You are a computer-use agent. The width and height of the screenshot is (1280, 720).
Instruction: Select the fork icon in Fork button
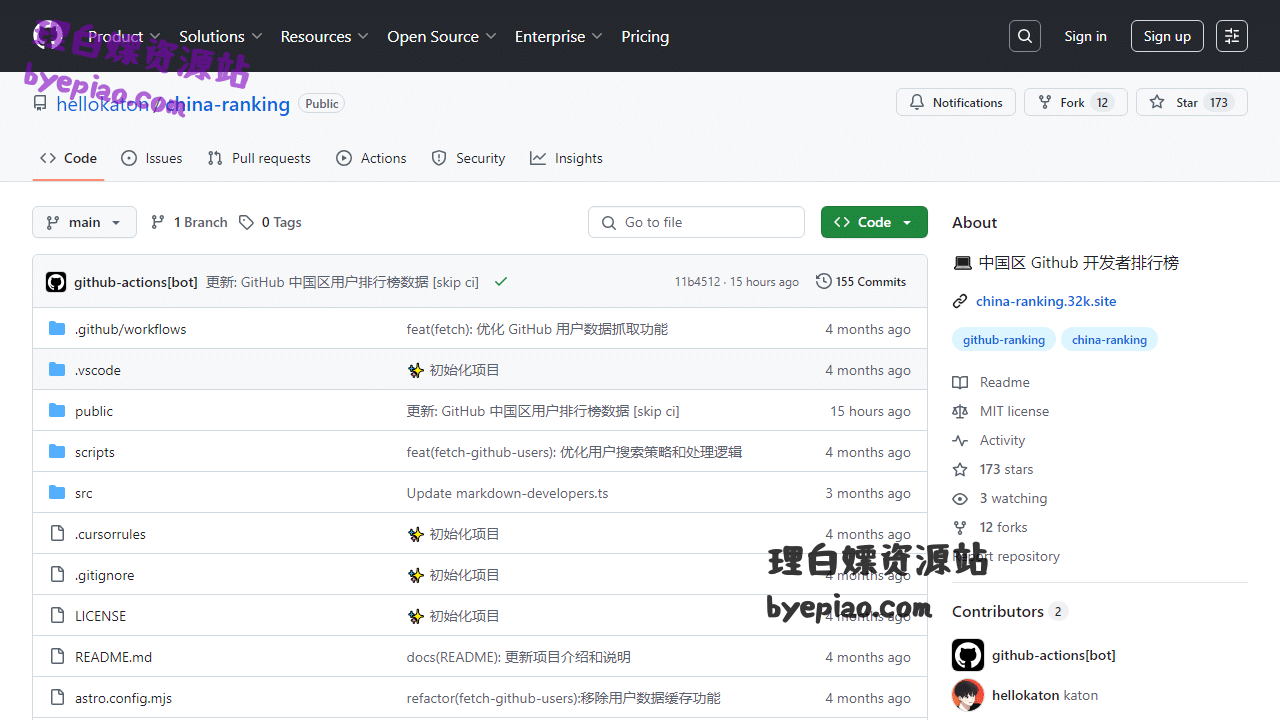[x=1045, y=102]
